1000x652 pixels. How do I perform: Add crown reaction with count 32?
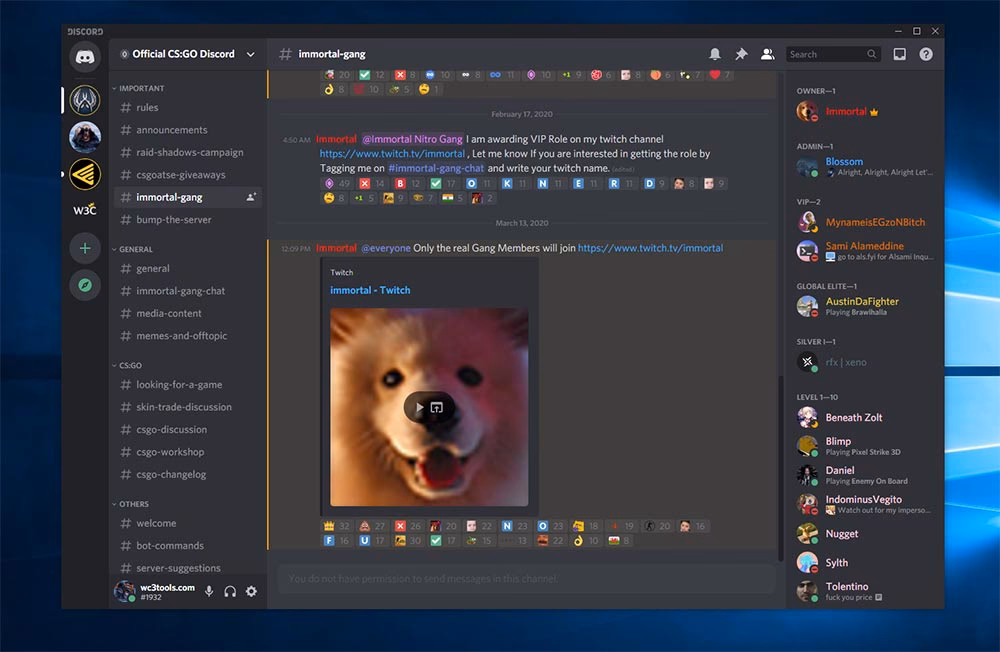click(x=337, y=526)
